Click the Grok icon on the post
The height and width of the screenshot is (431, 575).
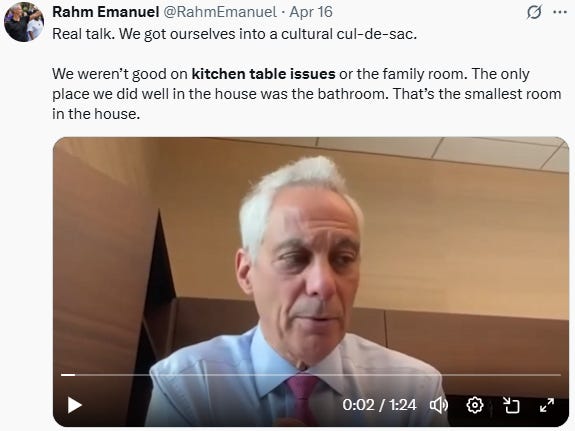(x=534, y=12)
